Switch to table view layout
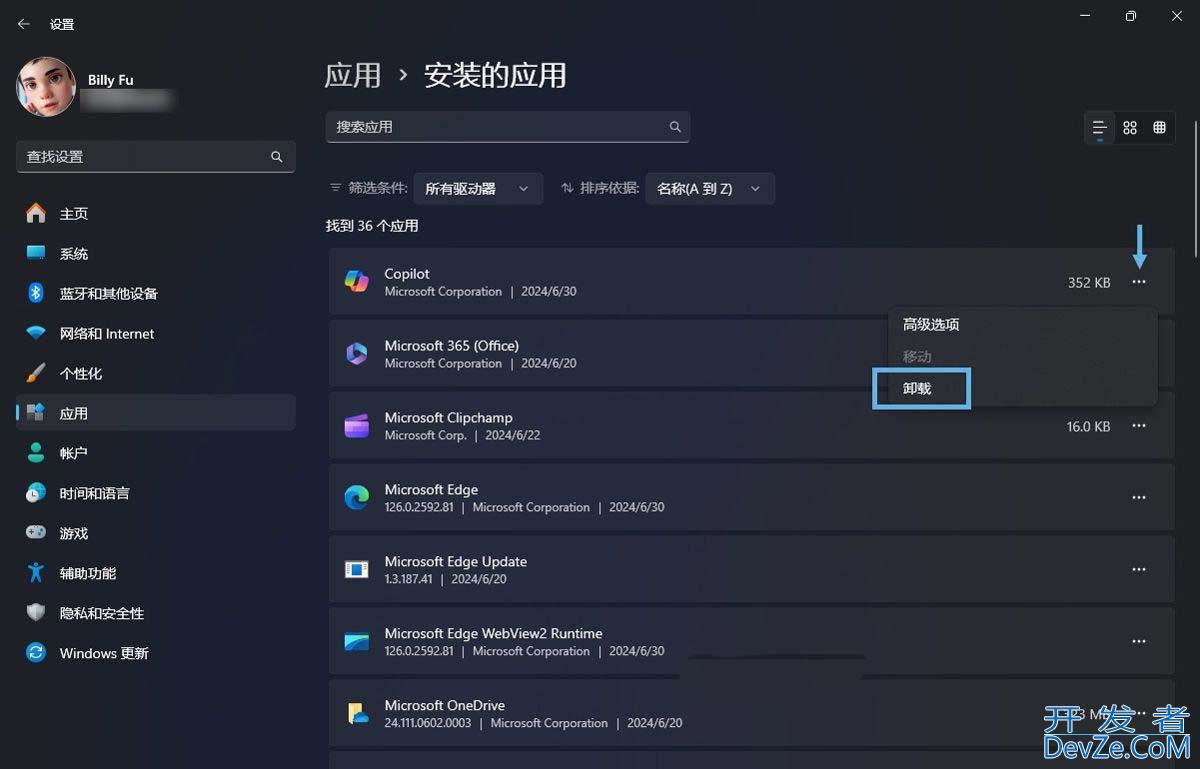This screenshot has height=769, width=1200. pyautogui.click(x=1160, y=128)
